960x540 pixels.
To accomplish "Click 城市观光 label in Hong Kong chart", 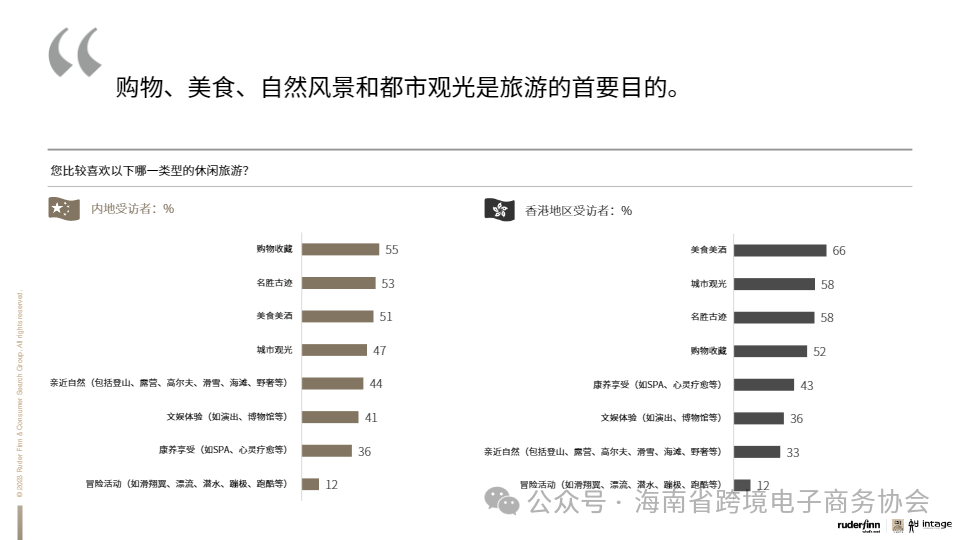I will (x=708, y=283).
